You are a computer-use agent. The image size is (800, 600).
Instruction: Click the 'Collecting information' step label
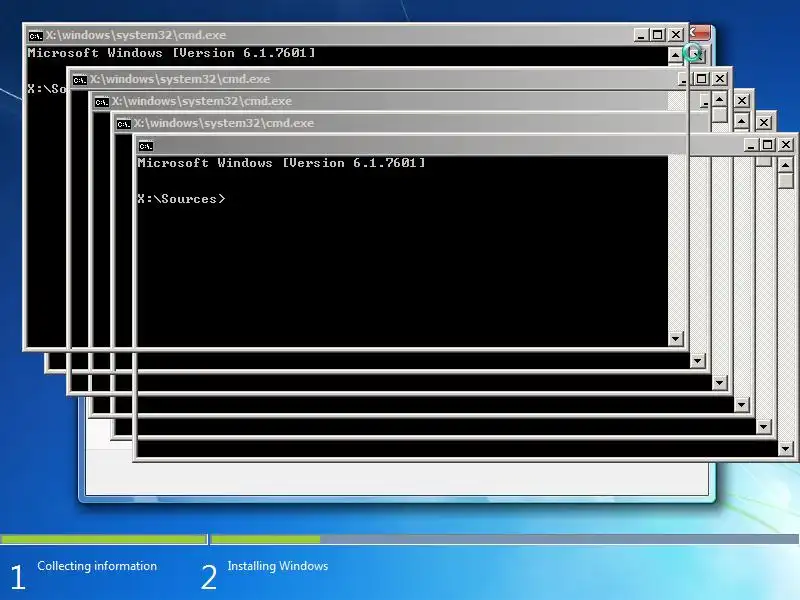(97, 566)
